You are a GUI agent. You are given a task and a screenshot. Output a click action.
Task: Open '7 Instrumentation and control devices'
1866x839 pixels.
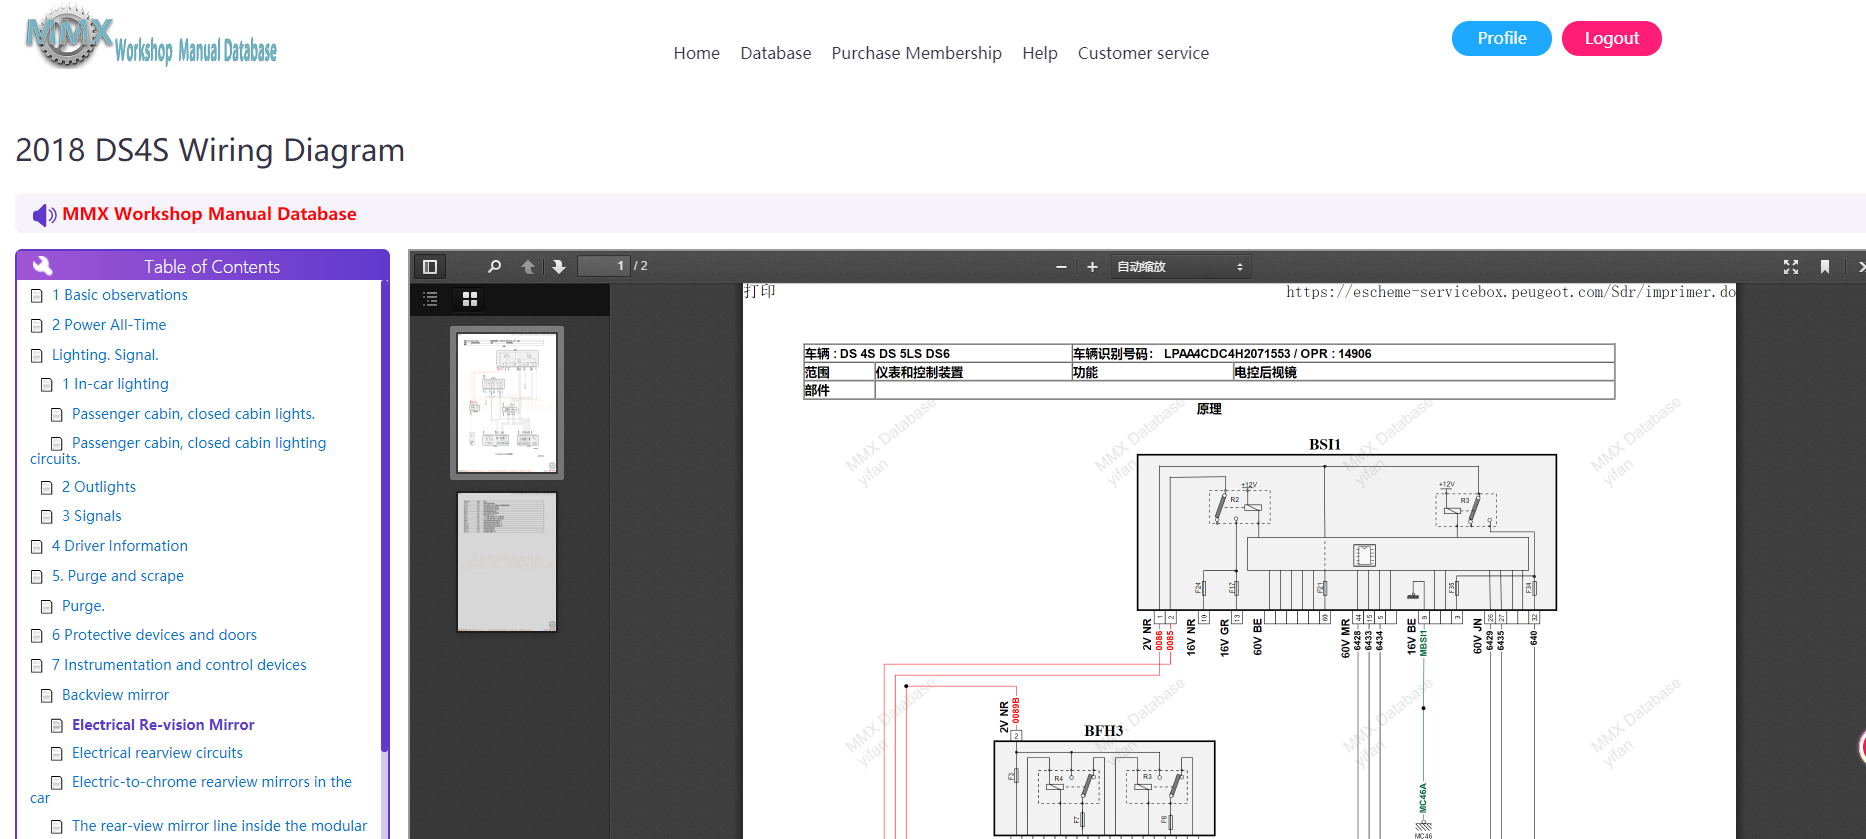(x=179, y=665)
